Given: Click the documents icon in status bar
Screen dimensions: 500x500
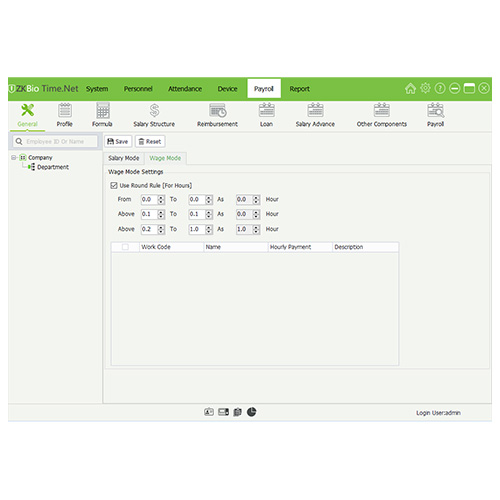Looking at the screenshot, I should click(237, 412).
